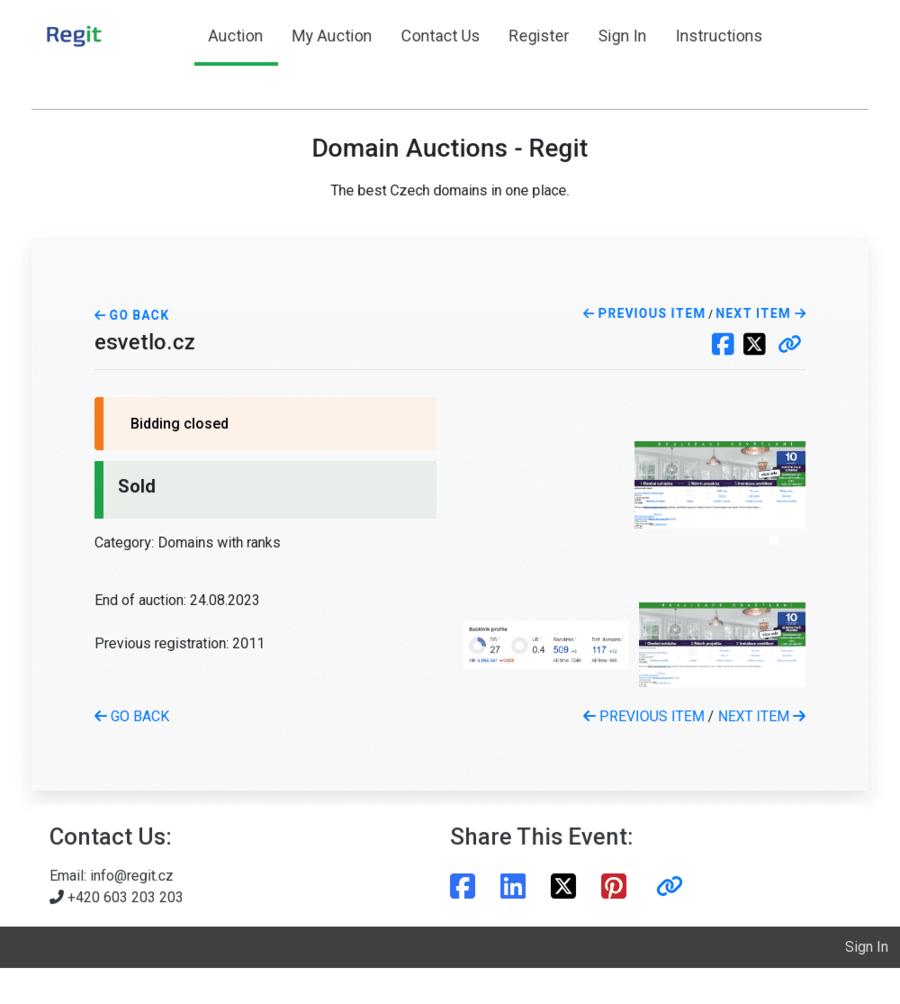Open the Auction tab

tap(235, 36)
